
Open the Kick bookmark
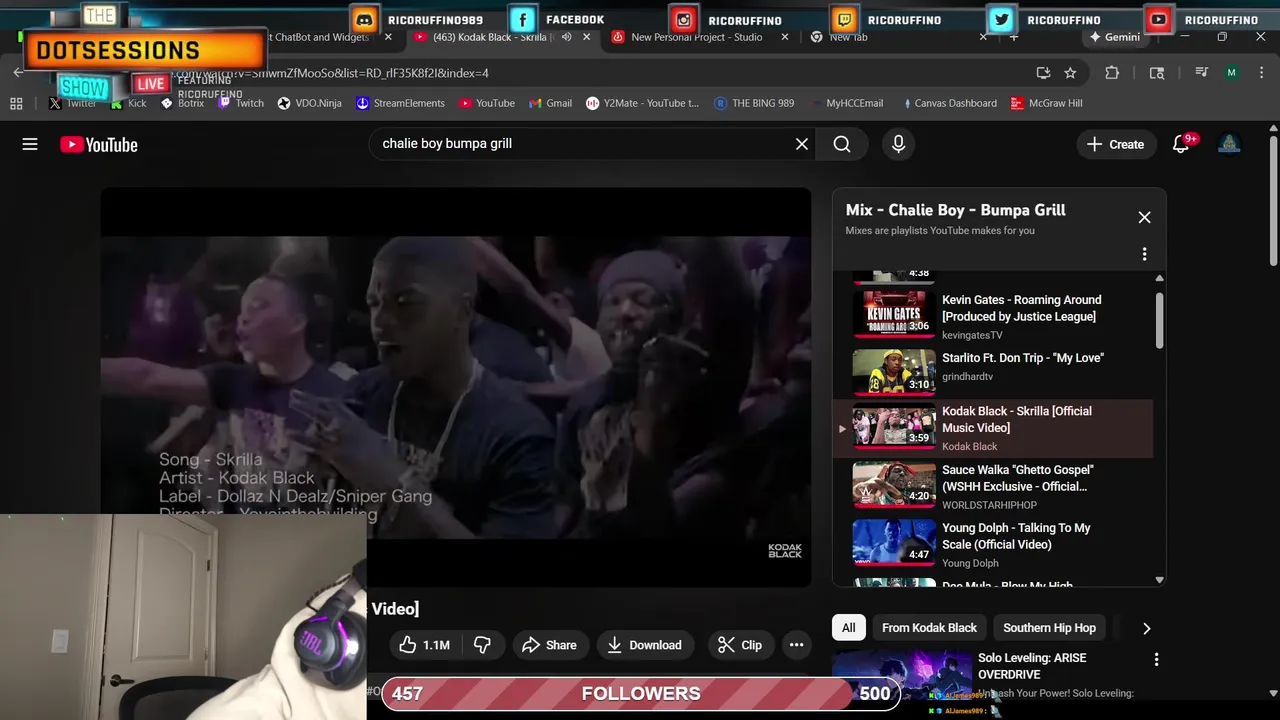(x=129, y=103)
